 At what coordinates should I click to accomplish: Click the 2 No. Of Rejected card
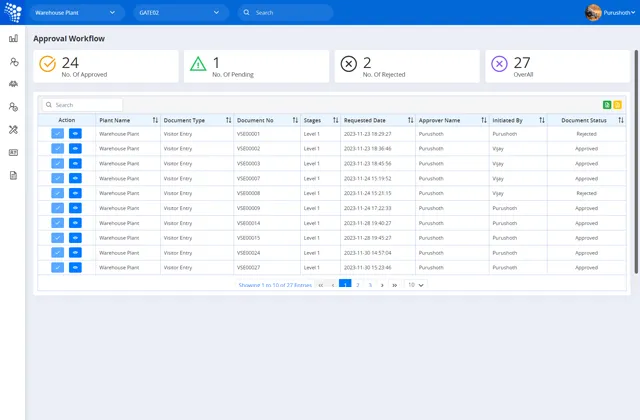coord(407,66)
